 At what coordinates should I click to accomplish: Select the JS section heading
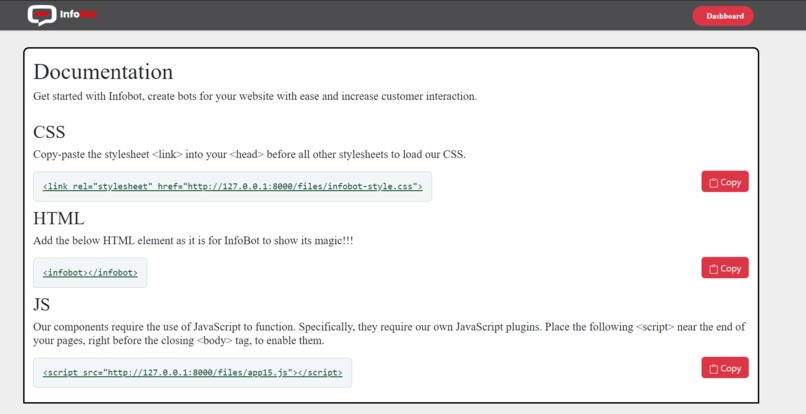click(x=42, y=304)
